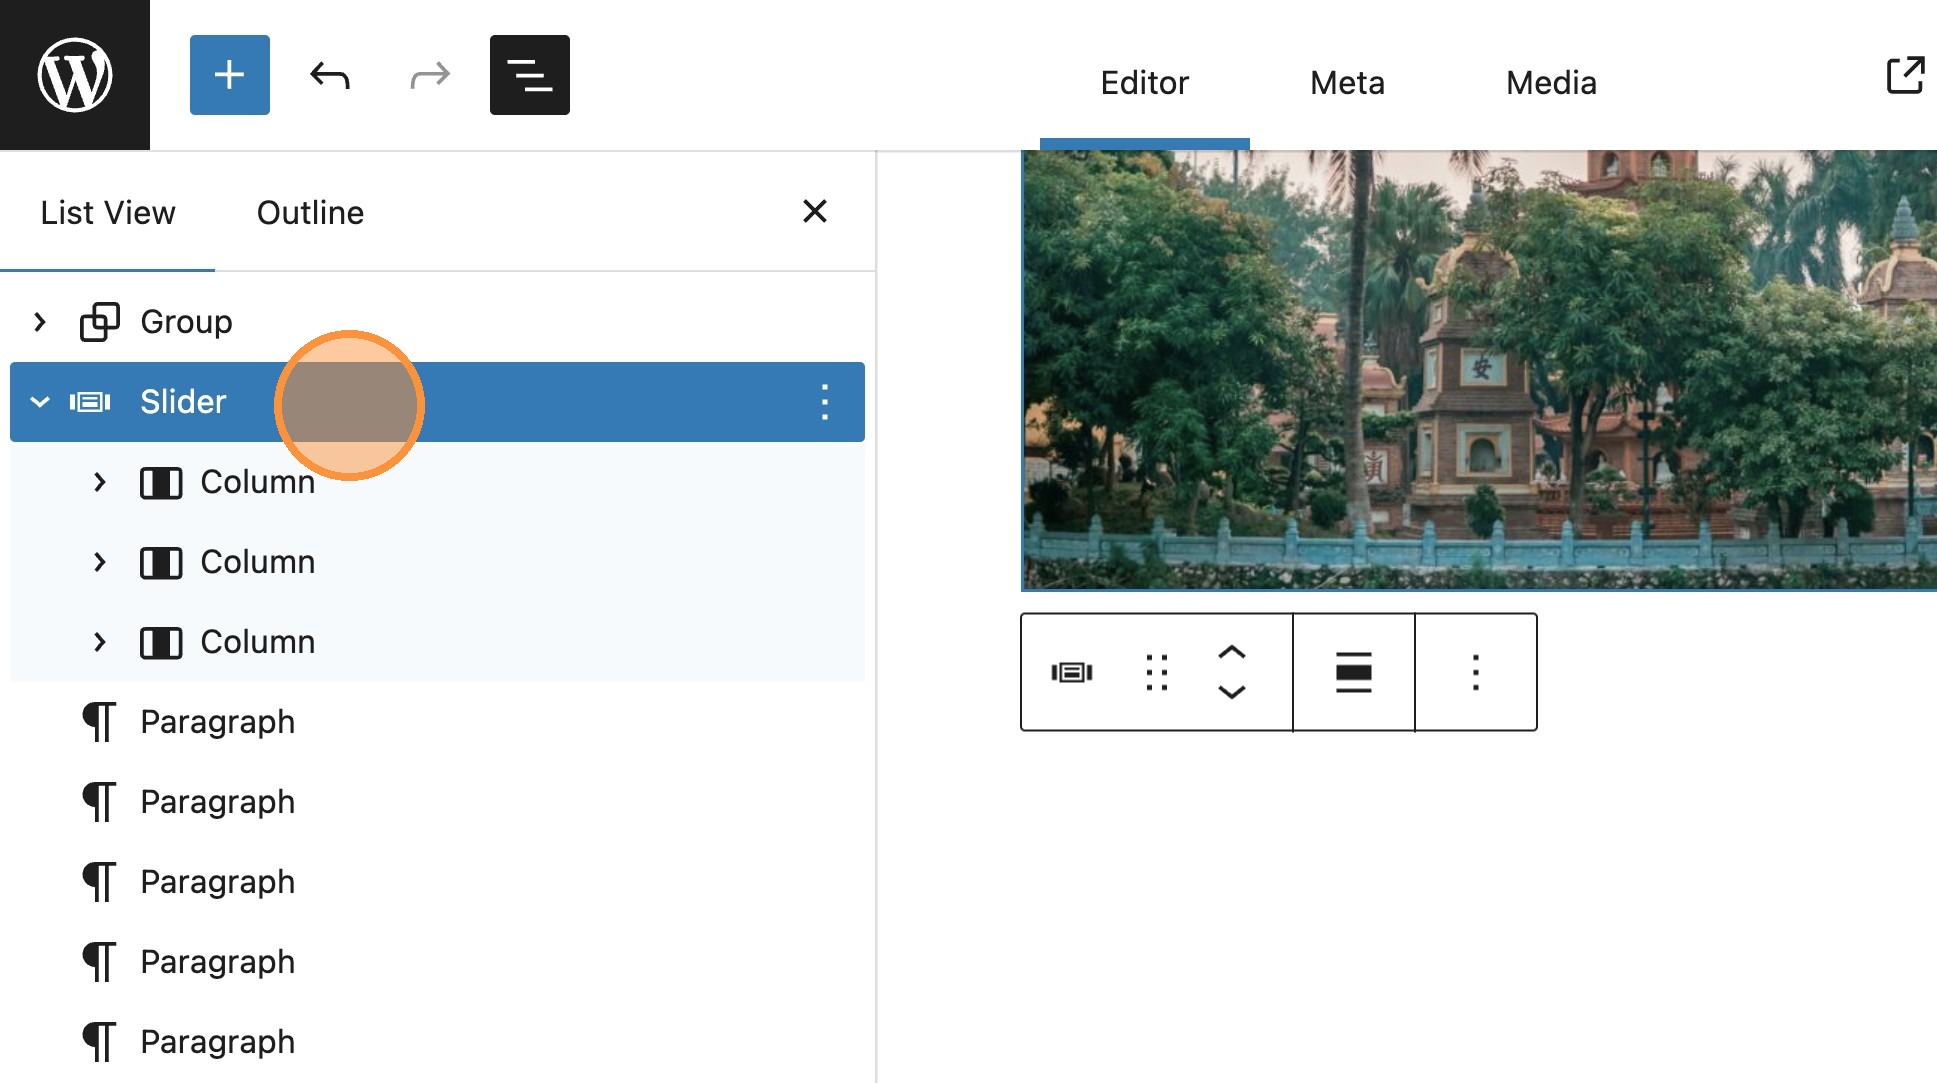1937x1083 pixels.
Task: Switch to the Outline tab
Action: [310, 213]
